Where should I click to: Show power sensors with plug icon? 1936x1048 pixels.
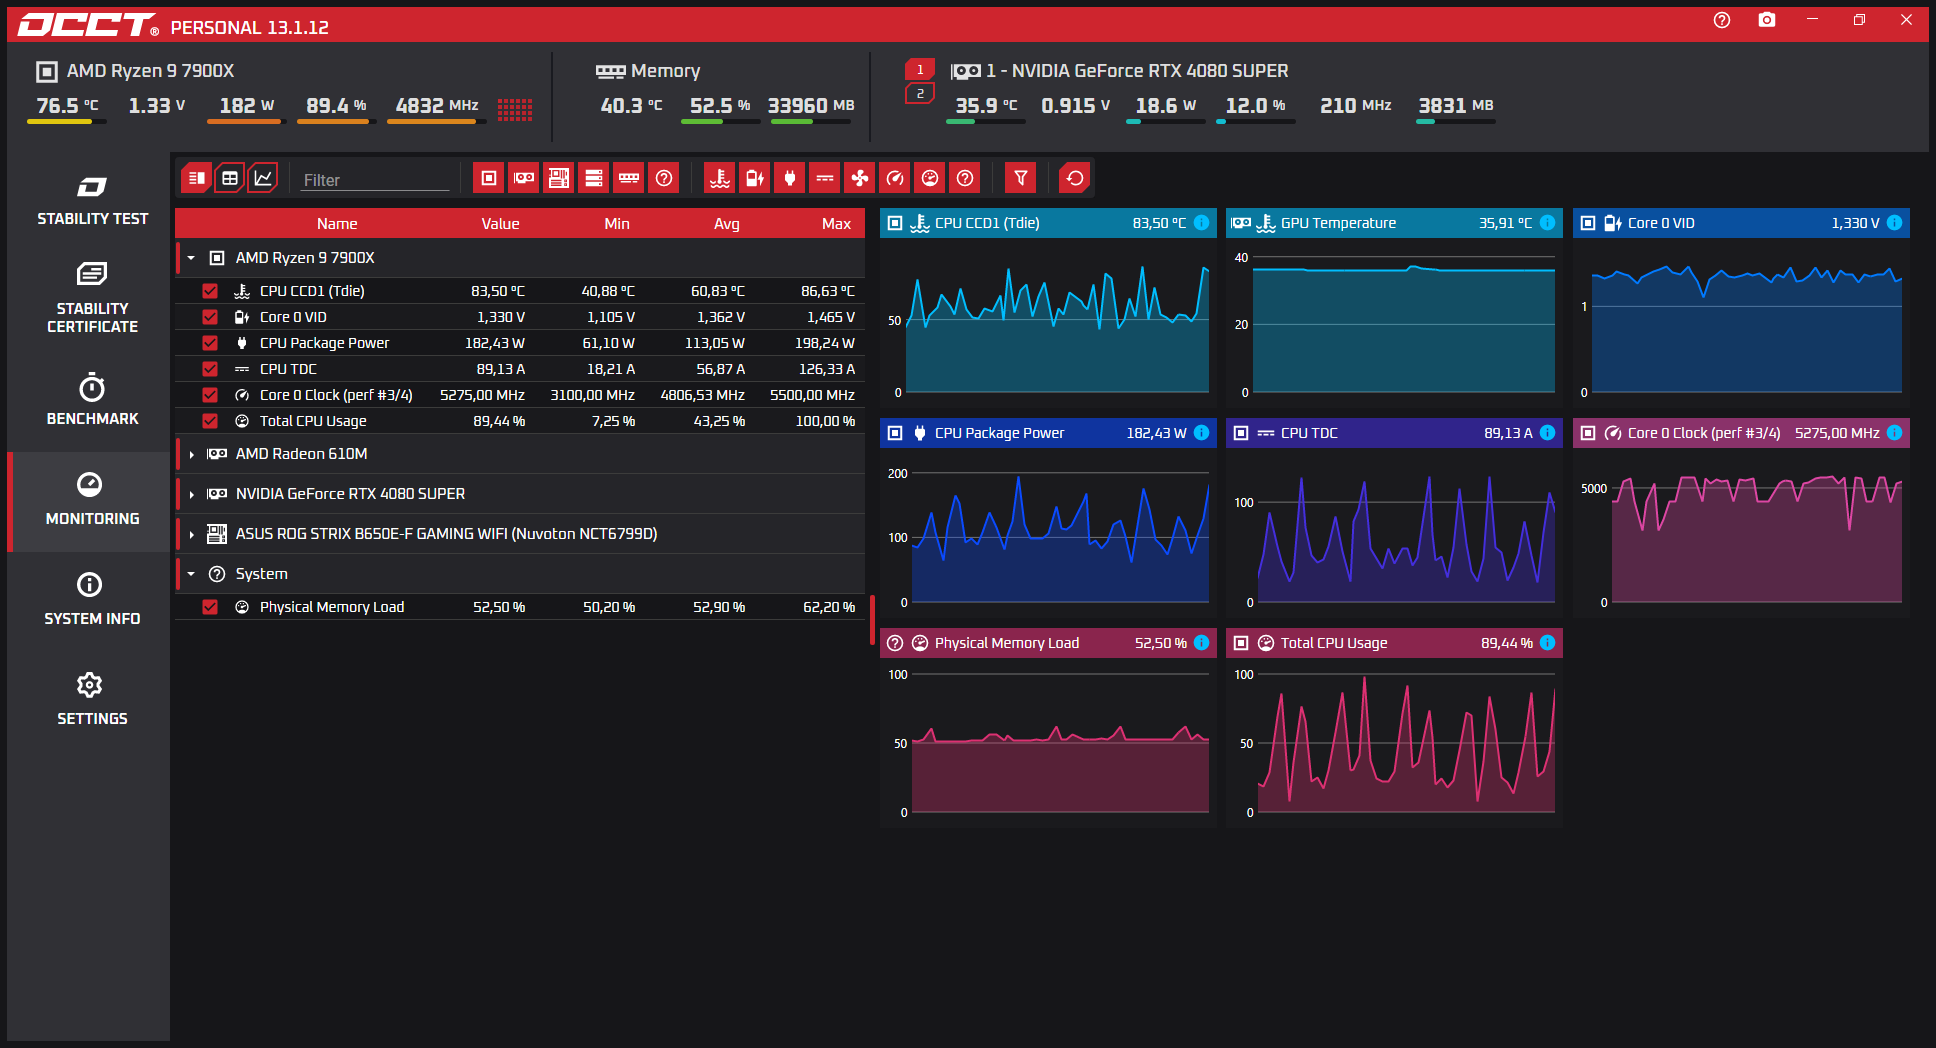pos(790,178)
